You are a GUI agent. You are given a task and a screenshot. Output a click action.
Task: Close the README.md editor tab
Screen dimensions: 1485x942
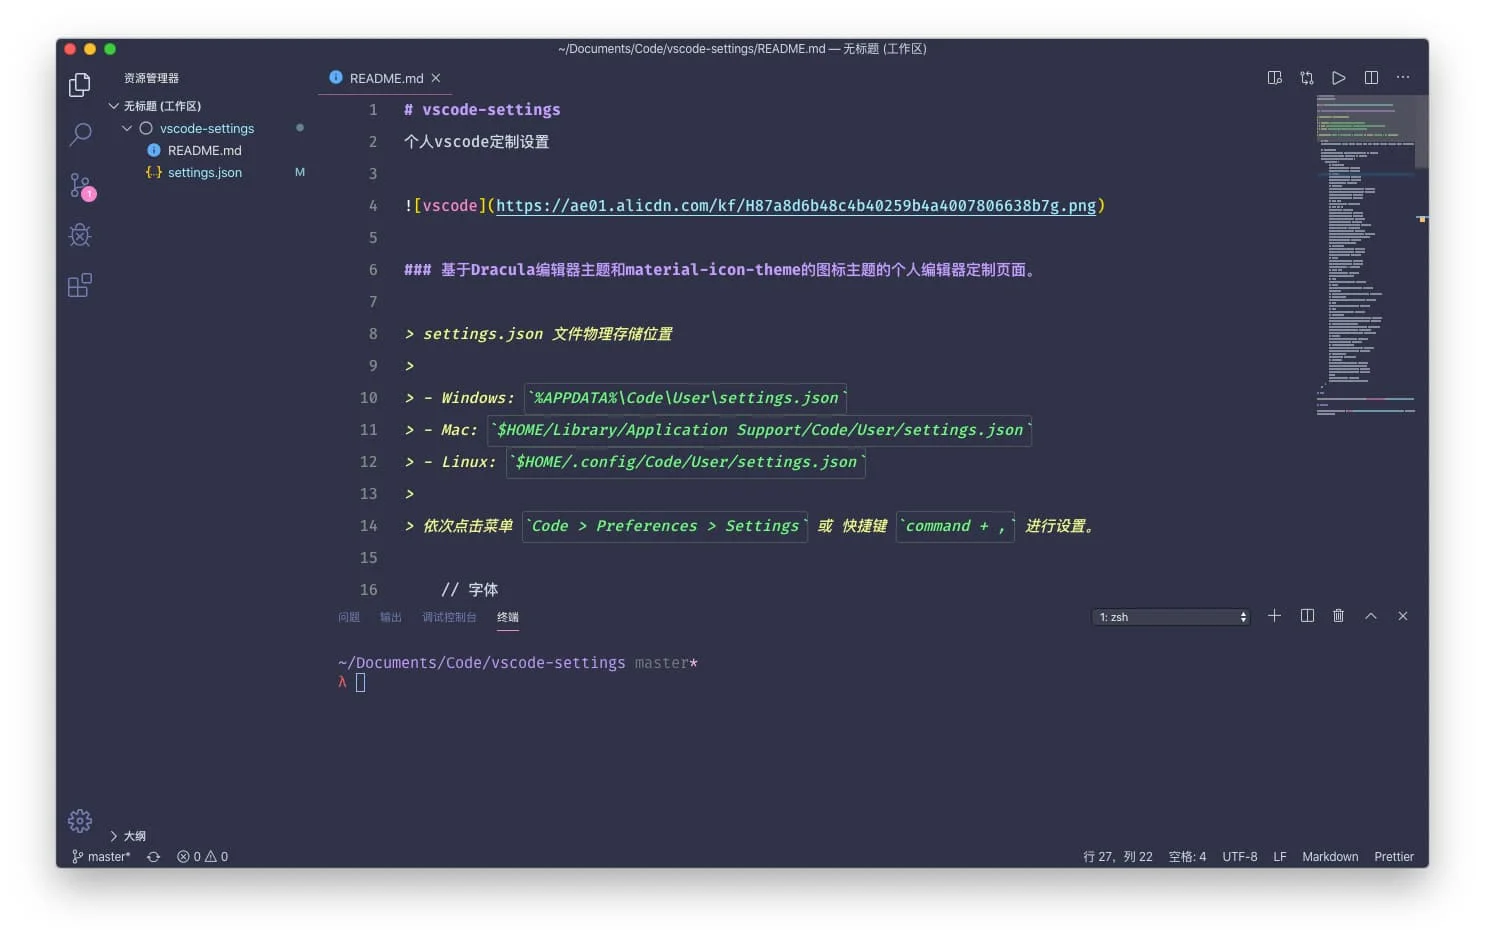436,78
